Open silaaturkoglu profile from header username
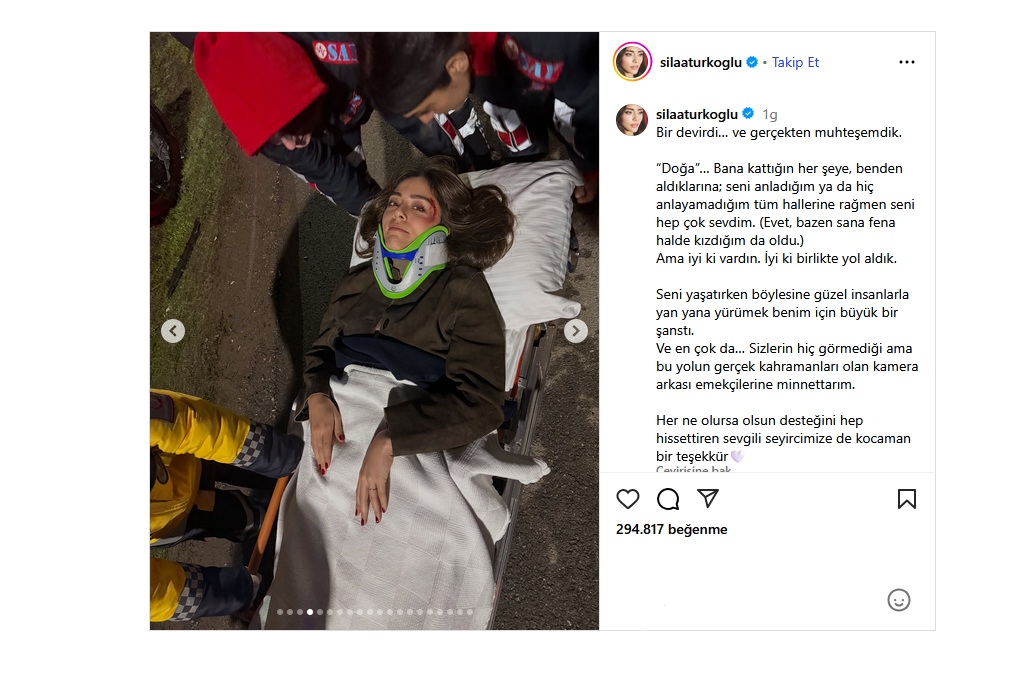The width and height of the screenshot is (1016, 675). pos(700,62)
